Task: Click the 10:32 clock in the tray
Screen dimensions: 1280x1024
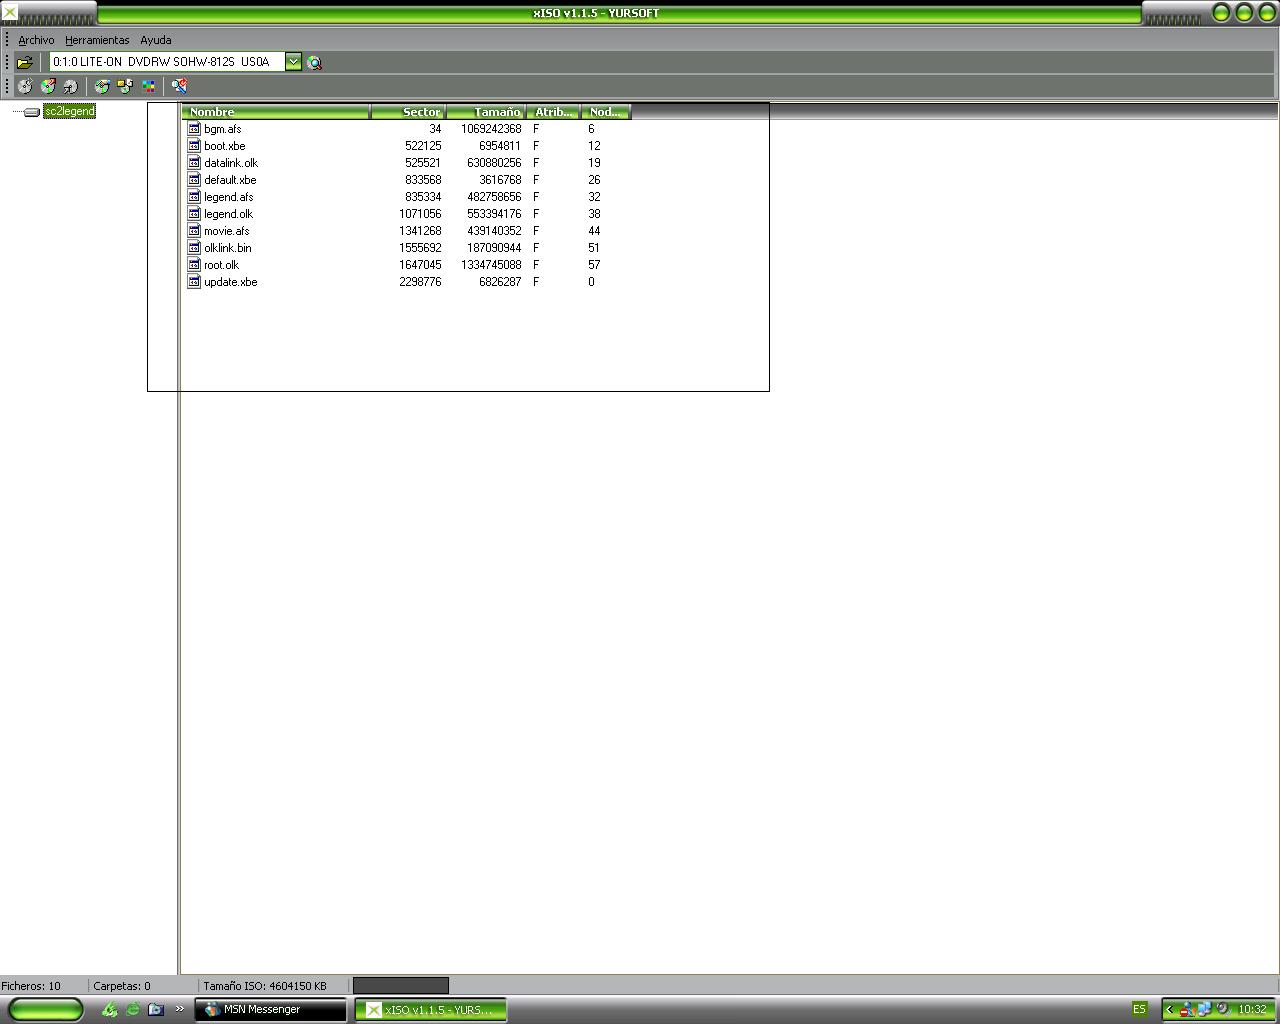Action: 1252,1010
